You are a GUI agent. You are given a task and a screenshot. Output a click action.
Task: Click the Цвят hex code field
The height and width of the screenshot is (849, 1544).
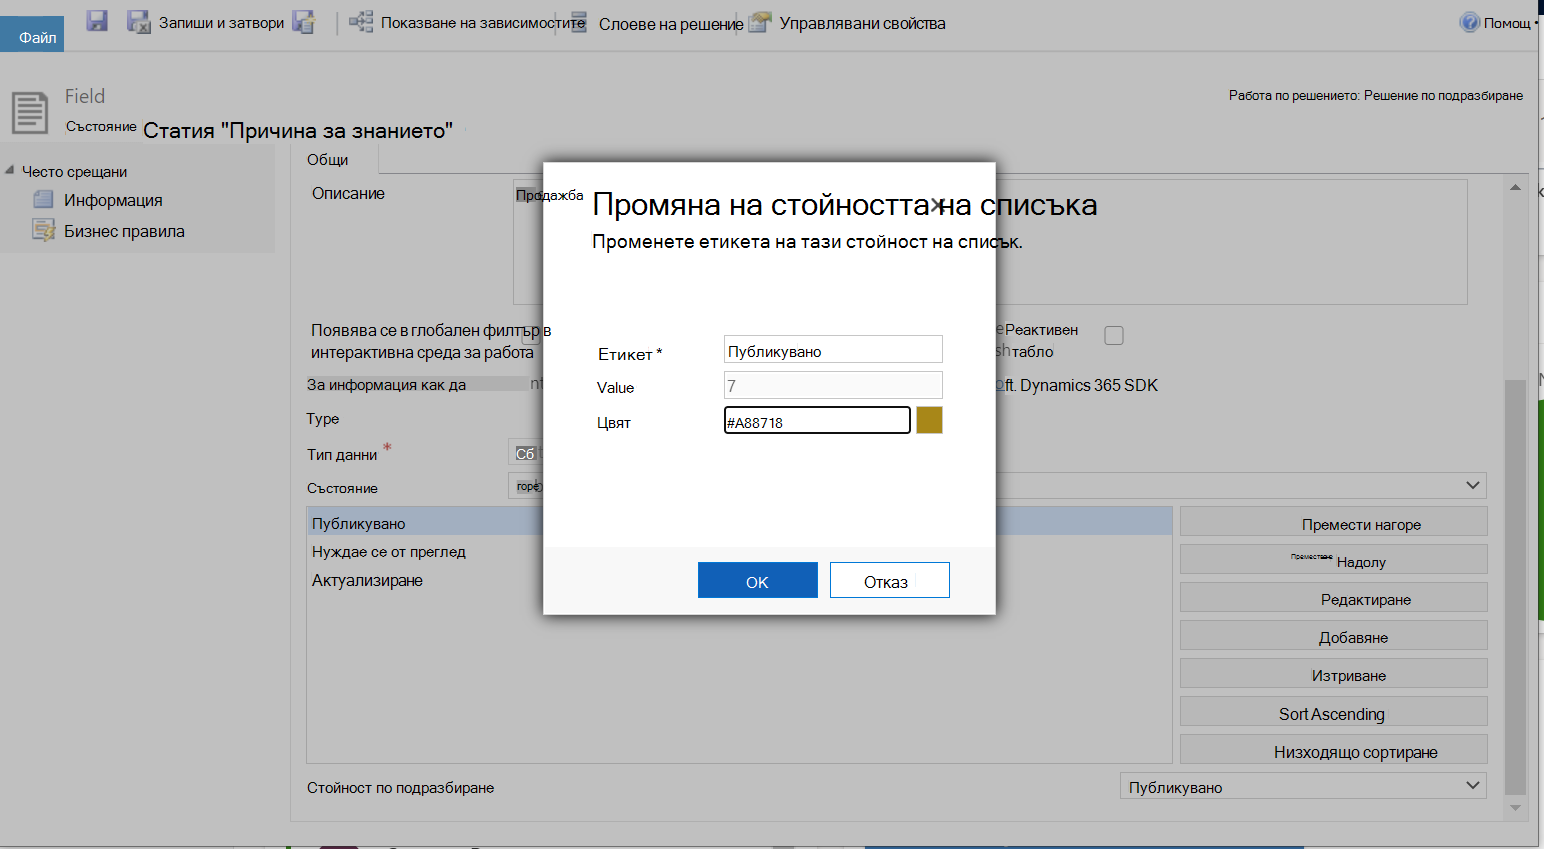(817, 420)
